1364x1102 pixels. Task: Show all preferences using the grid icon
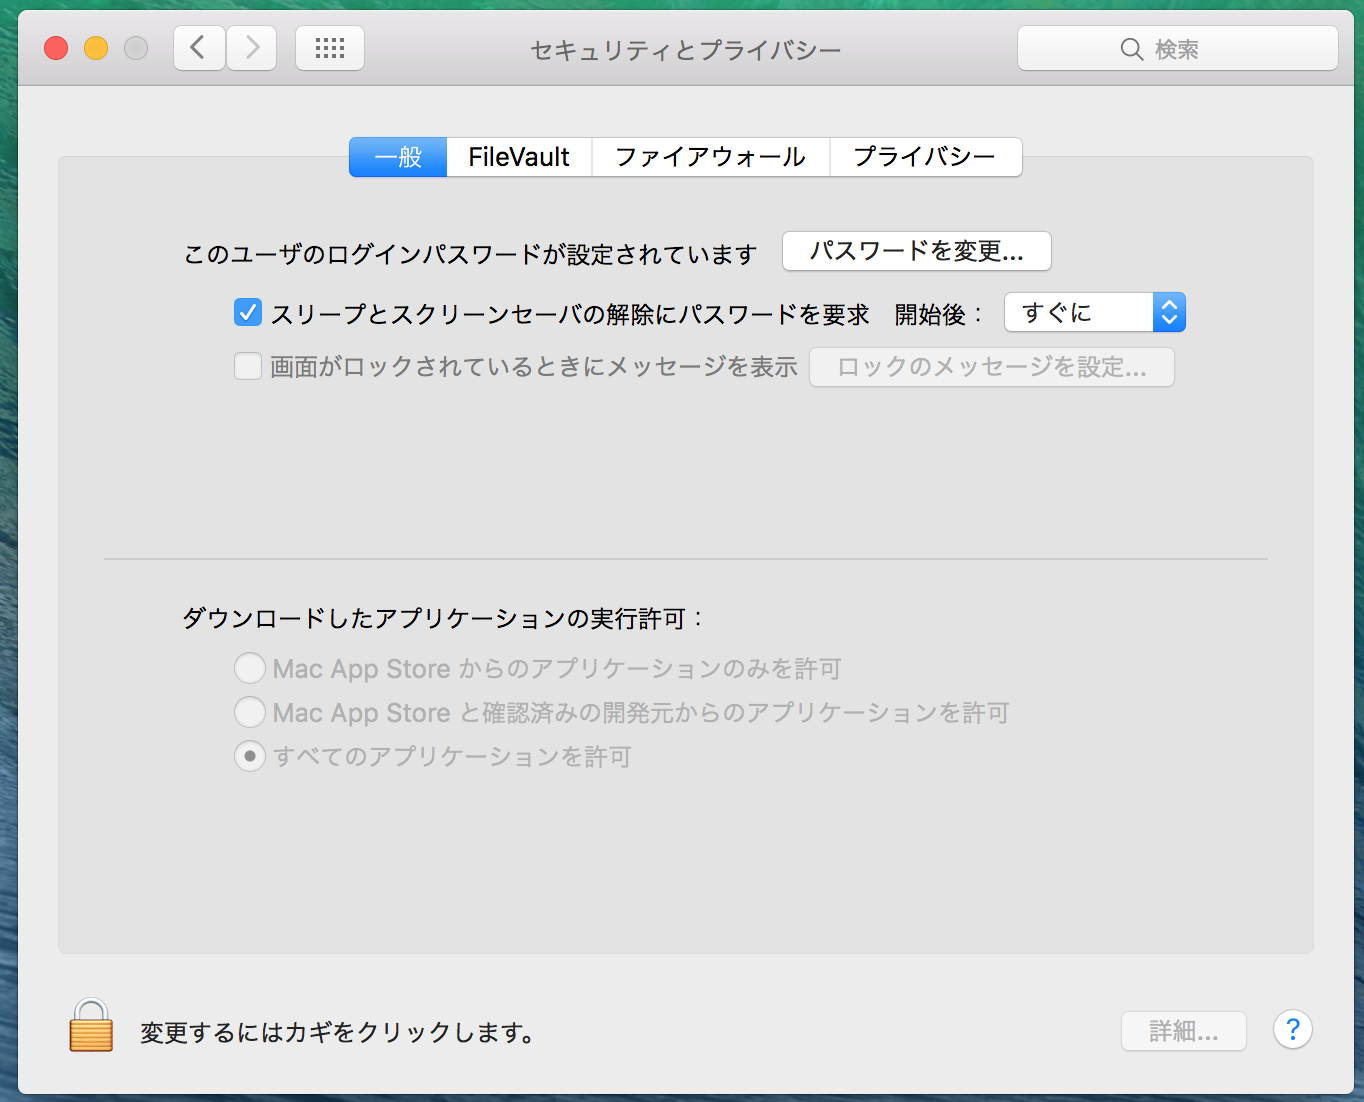(x=330, y=48)
